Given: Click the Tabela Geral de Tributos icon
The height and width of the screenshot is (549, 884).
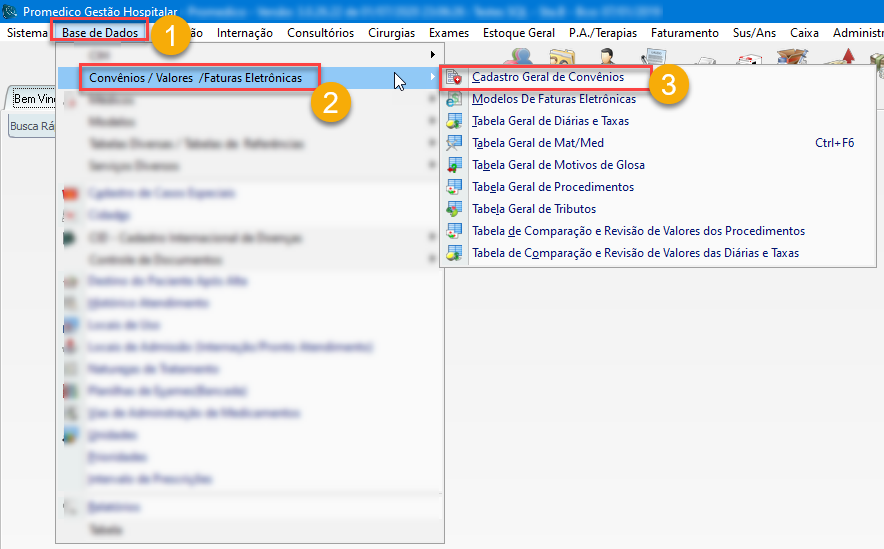Looking at the screenshot, I should tap(455, 209).
